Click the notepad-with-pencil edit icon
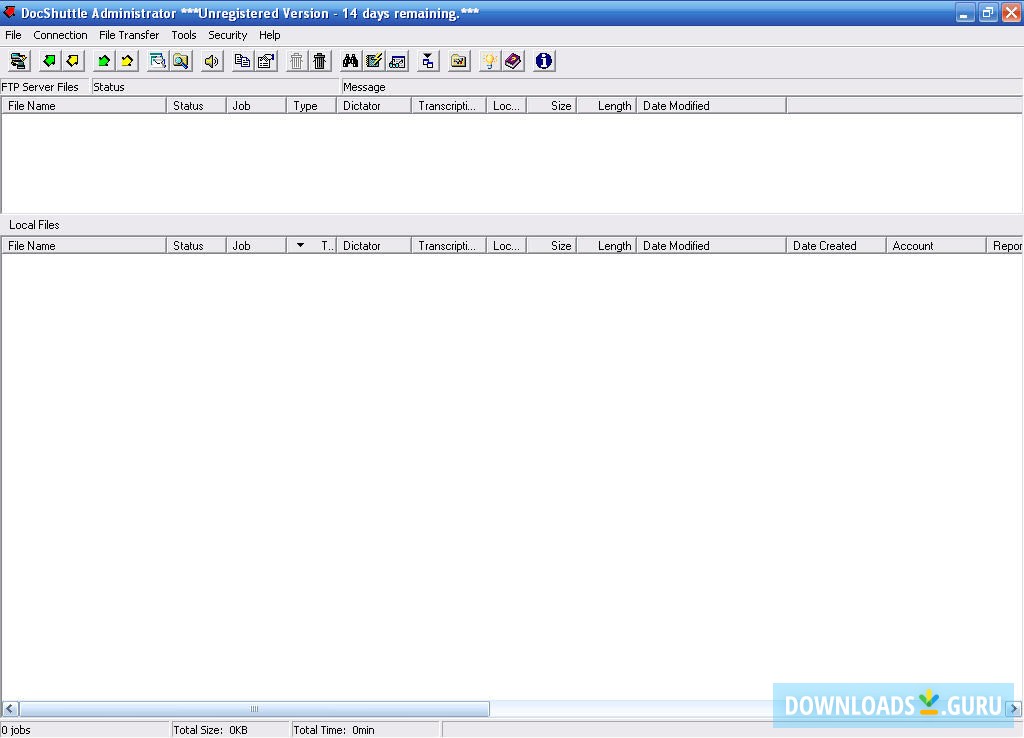This screenshot has height=738, width=1024. click(374, 61)
